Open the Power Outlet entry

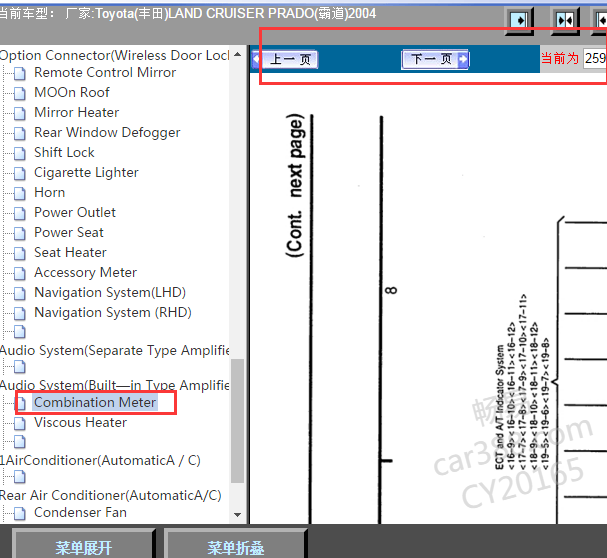[75, 213]
